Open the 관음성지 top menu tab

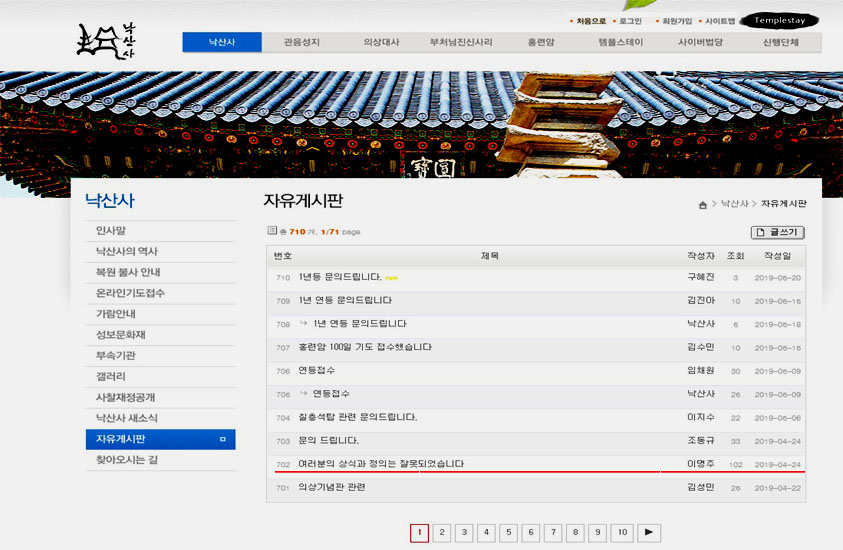301,43
